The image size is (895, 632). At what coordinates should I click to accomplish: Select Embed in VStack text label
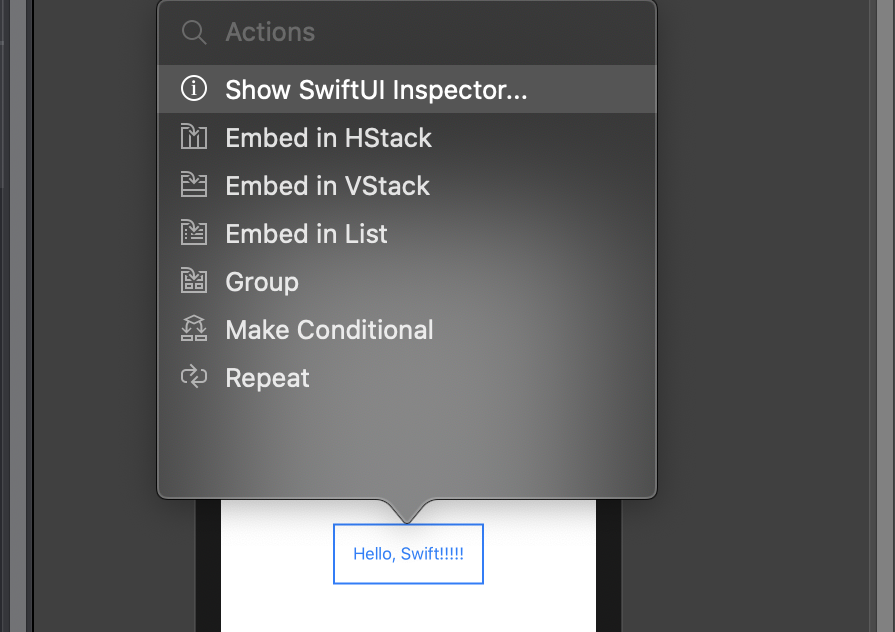coord(327,186)
